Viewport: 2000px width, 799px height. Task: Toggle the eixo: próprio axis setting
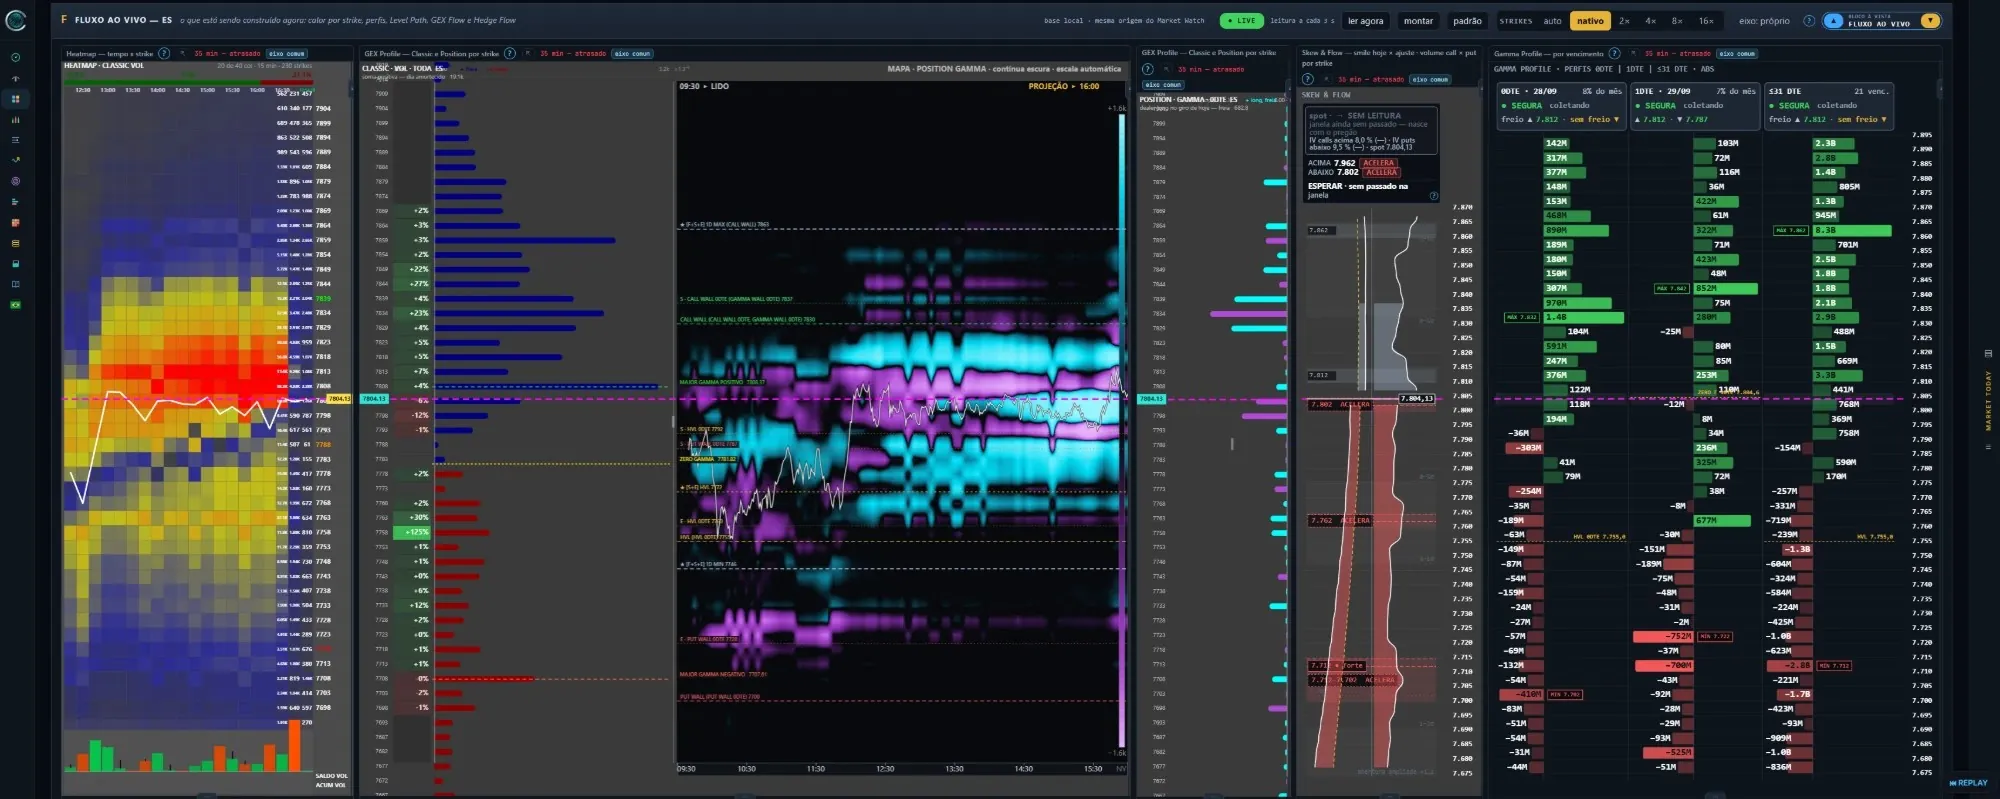(1764, 21)
